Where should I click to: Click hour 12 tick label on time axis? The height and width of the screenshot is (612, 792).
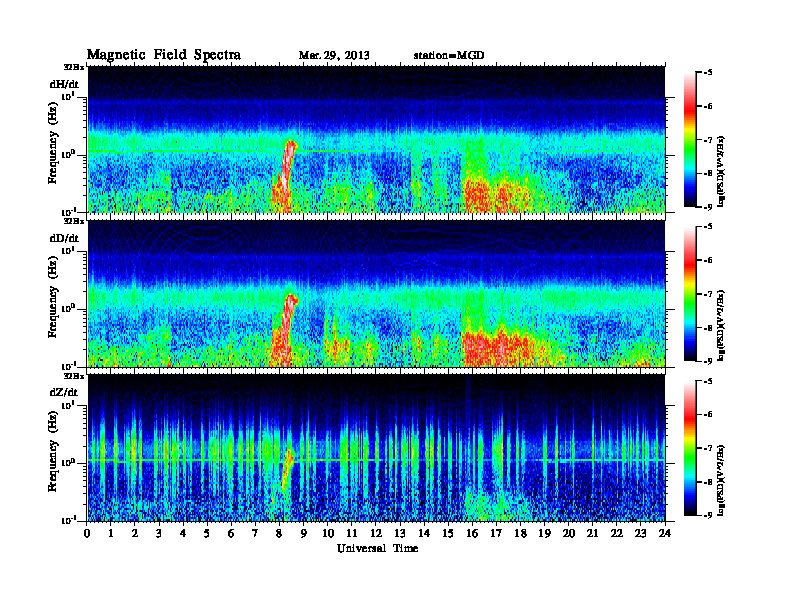376,533
